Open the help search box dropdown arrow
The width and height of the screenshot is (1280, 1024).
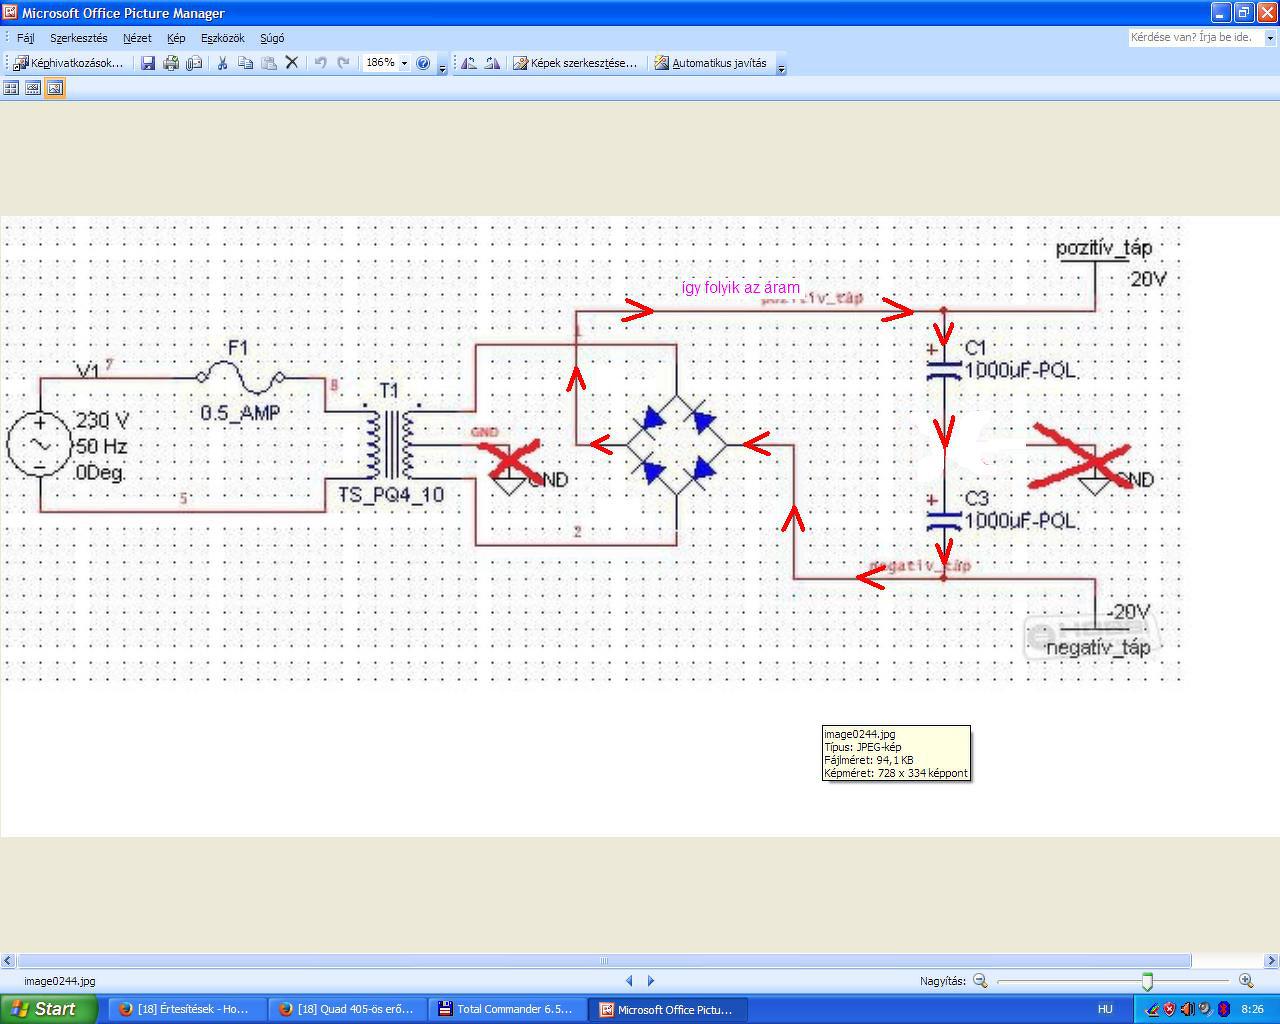[x=1270, y=38]
